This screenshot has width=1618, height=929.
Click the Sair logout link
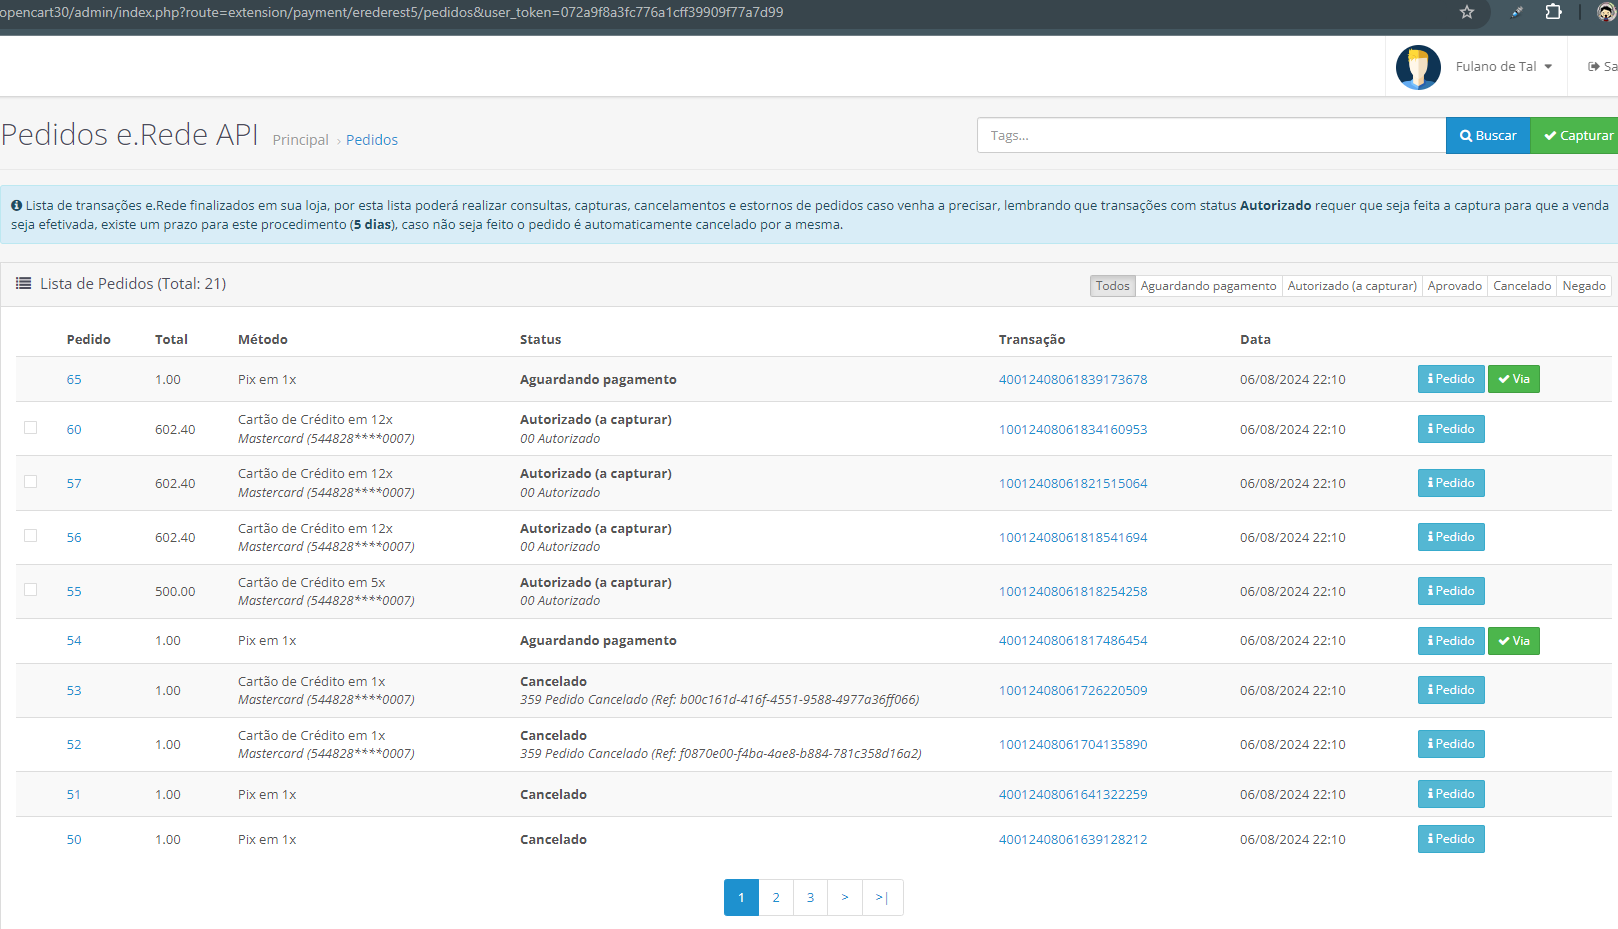point(1602,67)
